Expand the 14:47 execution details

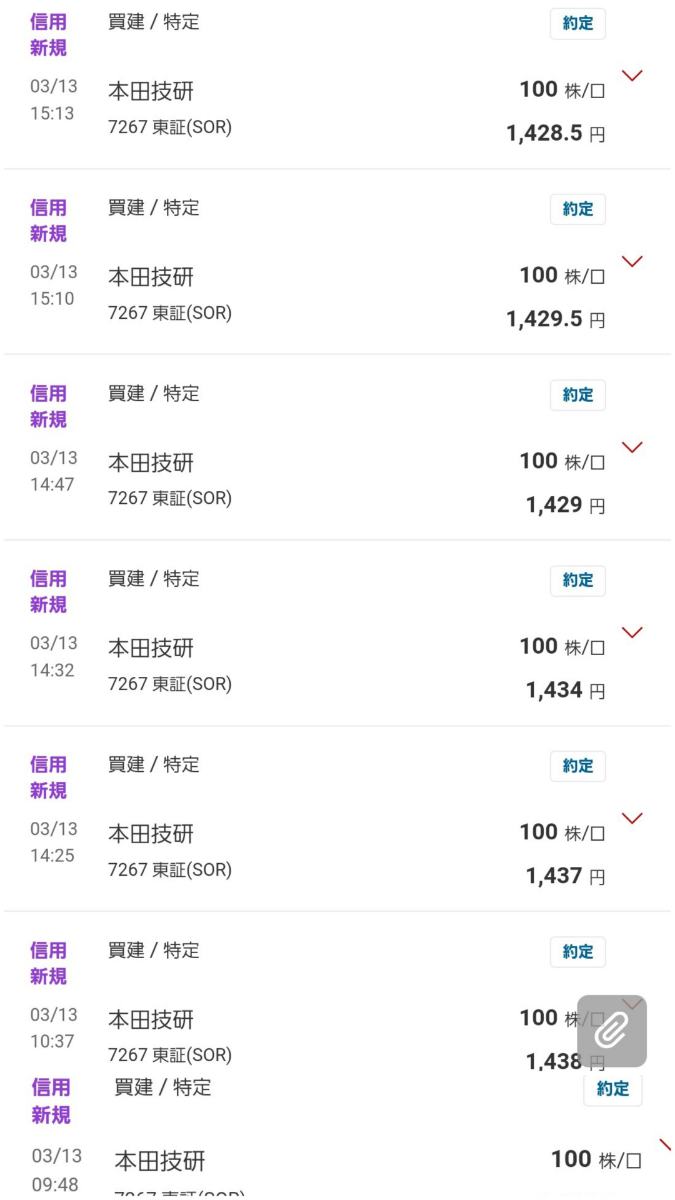pos(632,447)
